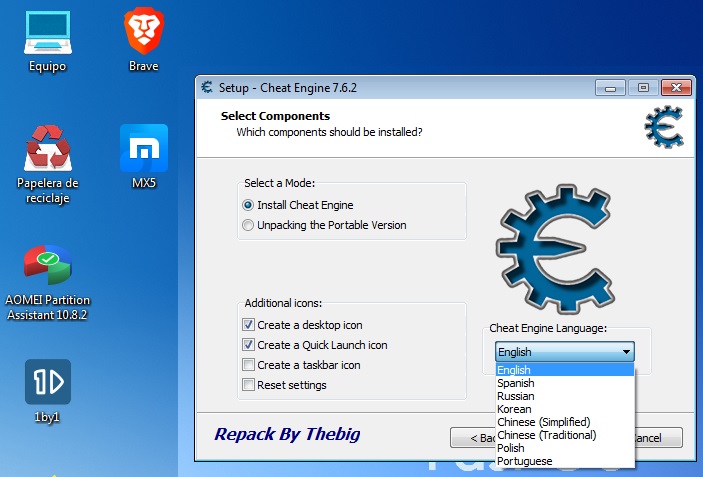Collapse the Cheat Engine Language dropdown

(x=564, y=352)
